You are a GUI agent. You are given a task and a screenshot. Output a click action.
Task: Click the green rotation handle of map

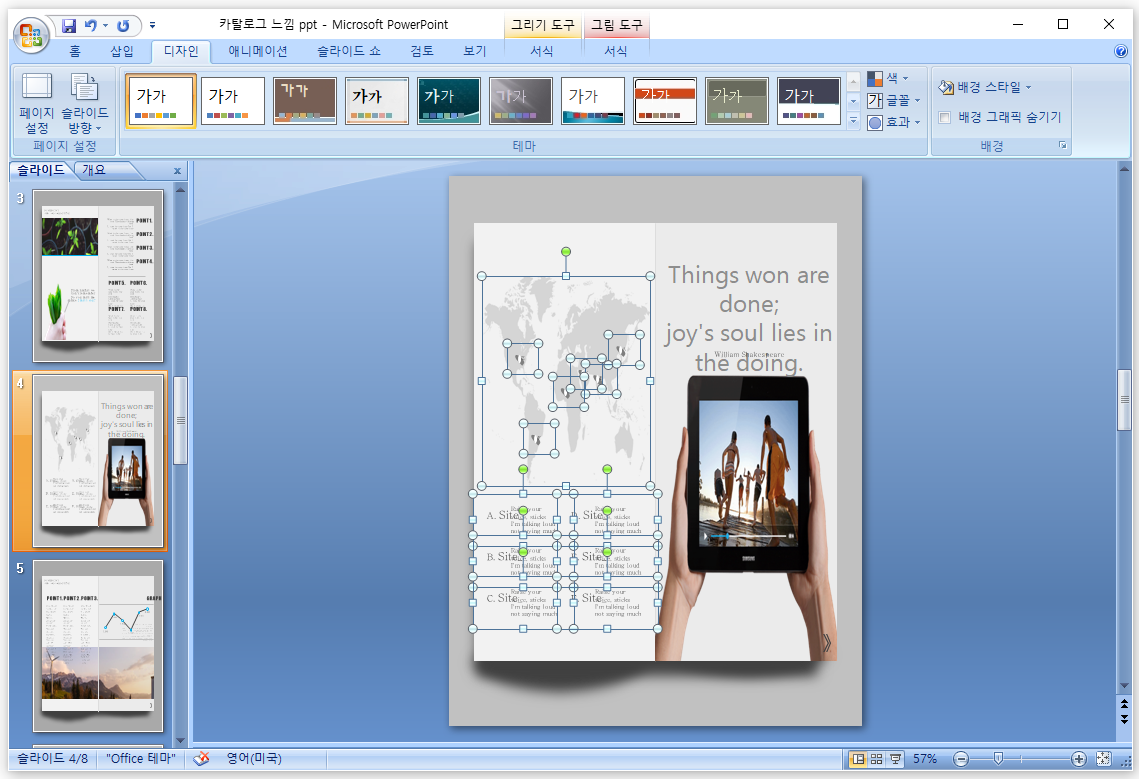pyautogui.click(x=566, y=251)
